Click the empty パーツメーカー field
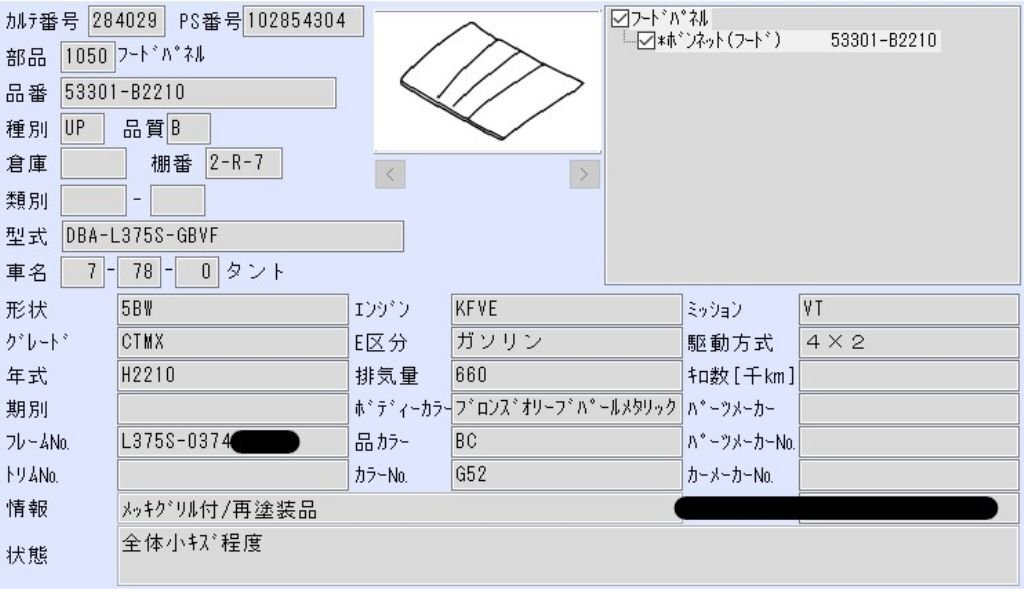Screen dimensions: 1024x589 [x=909, y=409]
